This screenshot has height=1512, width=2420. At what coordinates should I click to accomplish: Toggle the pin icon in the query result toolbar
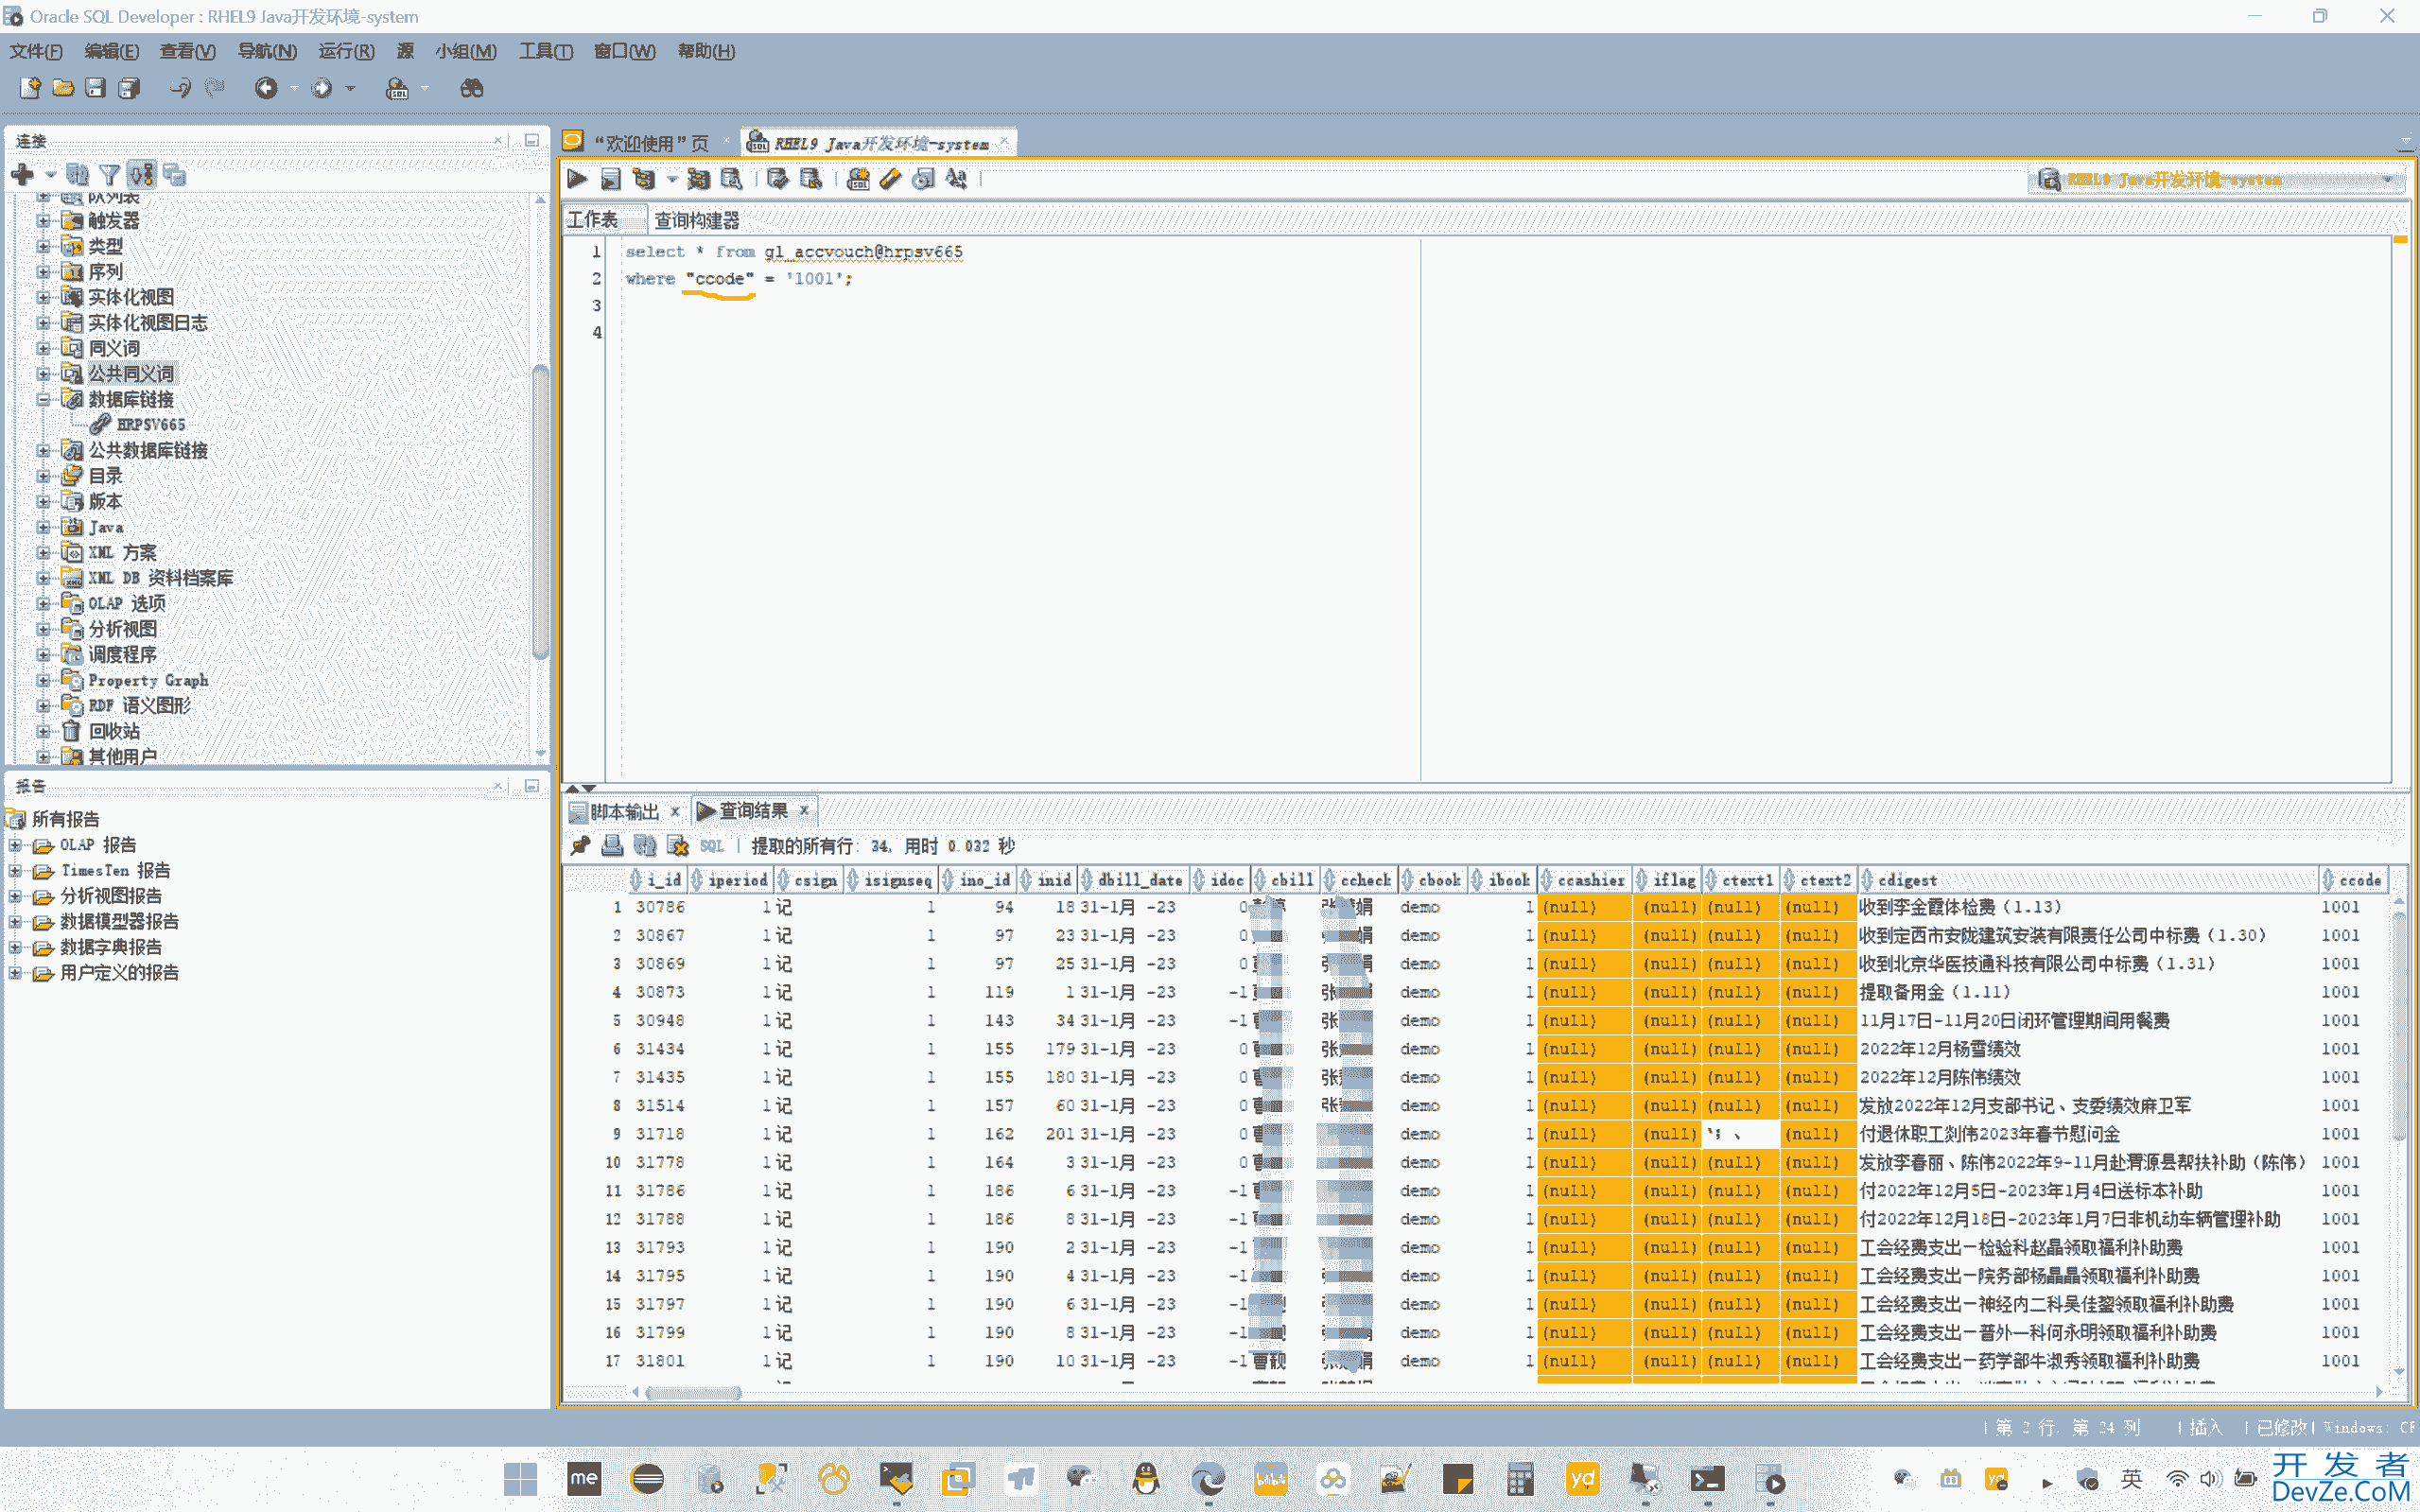coord(580,846)
